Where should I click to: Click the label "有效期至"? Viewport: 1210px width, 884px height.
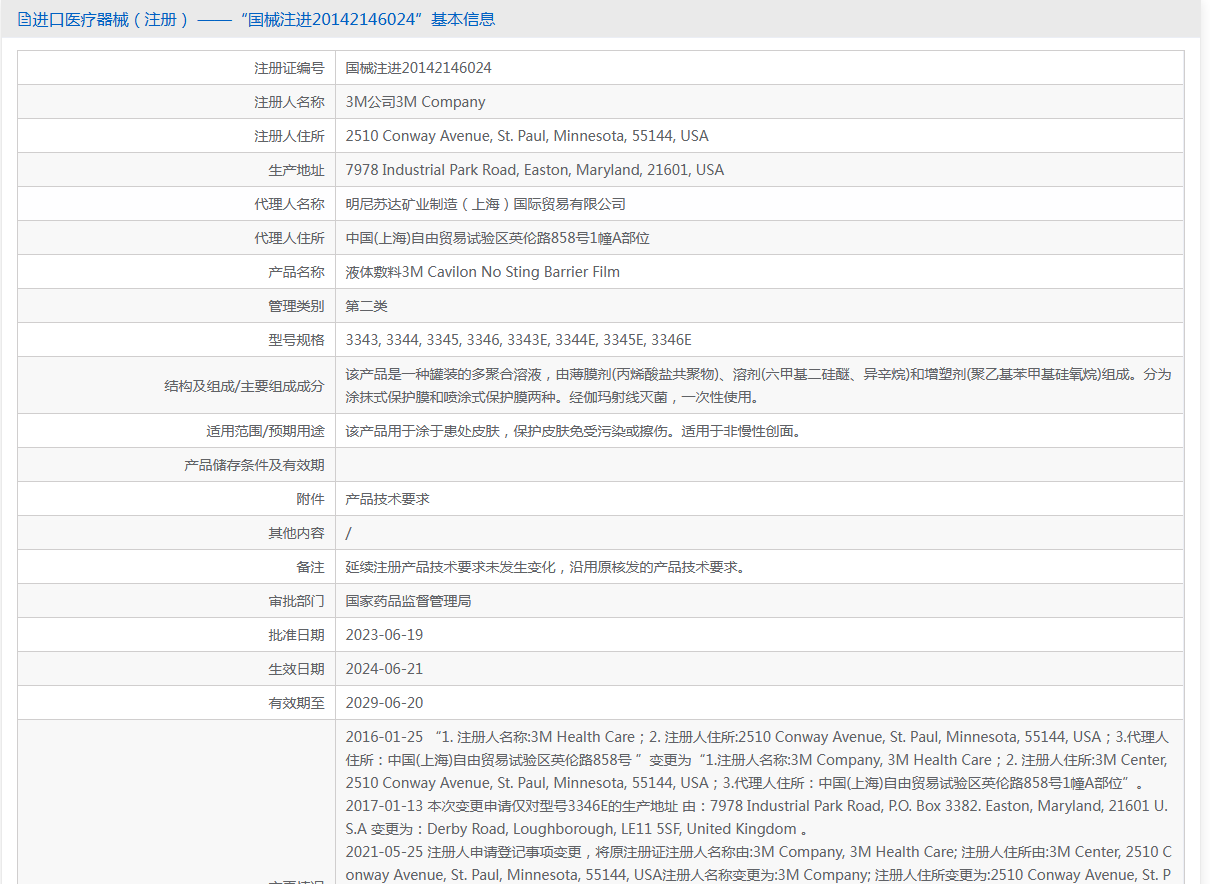coord(296,703)
